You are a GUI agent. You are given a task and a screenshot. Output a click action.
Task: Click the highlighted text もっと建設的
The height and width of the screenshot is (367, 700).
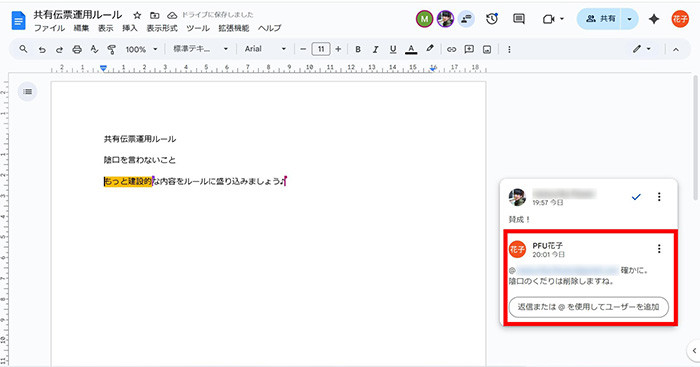pos(128,182)
